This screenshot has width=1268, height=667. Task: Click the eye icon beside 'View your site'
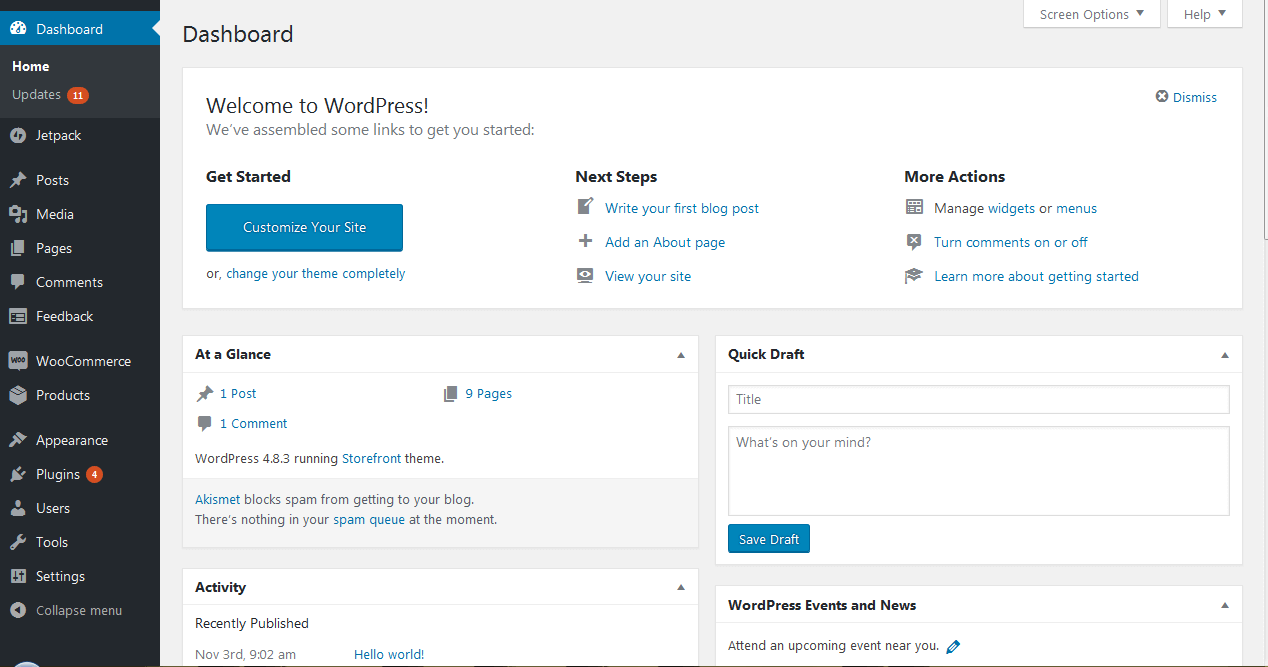pyautogui.click(x=586, y=275)
